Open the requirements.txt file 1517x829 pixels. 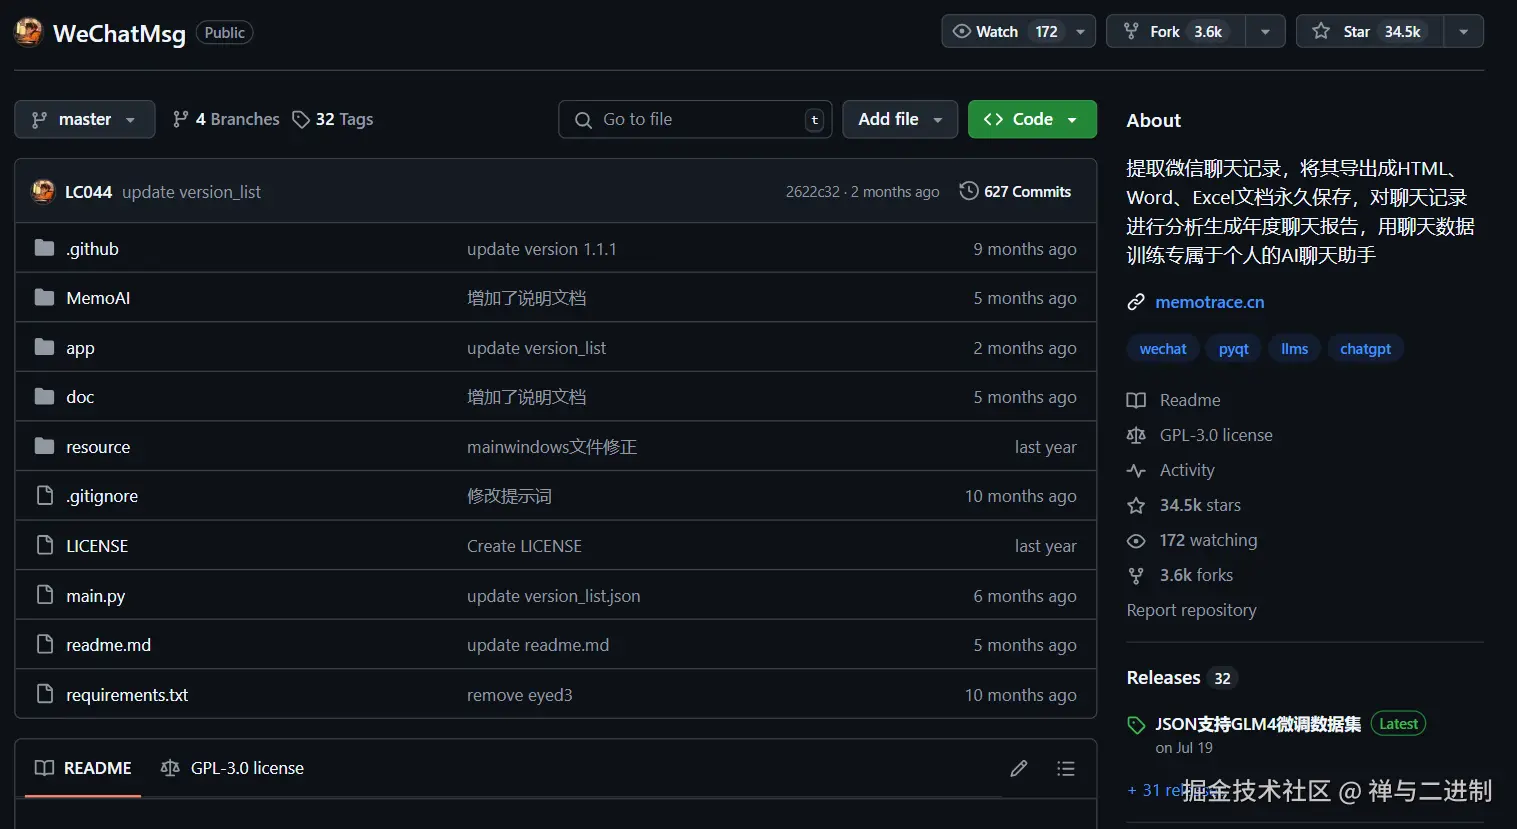[127, 695]
